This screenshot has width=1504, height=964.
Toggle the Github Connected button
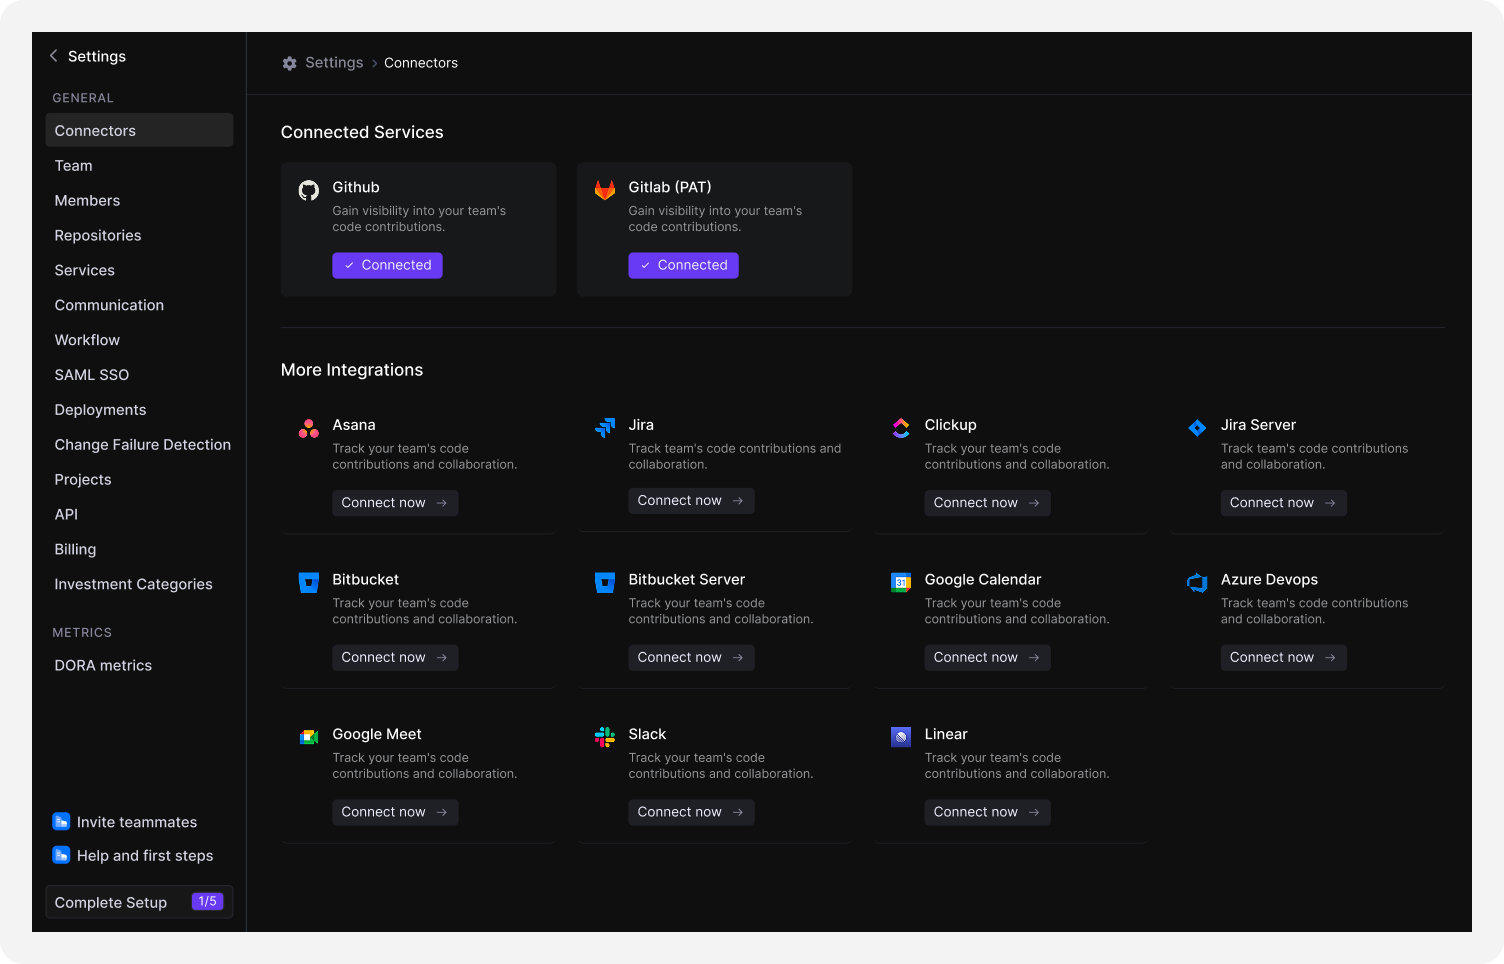pyautogui.click(x=387, y=265)
